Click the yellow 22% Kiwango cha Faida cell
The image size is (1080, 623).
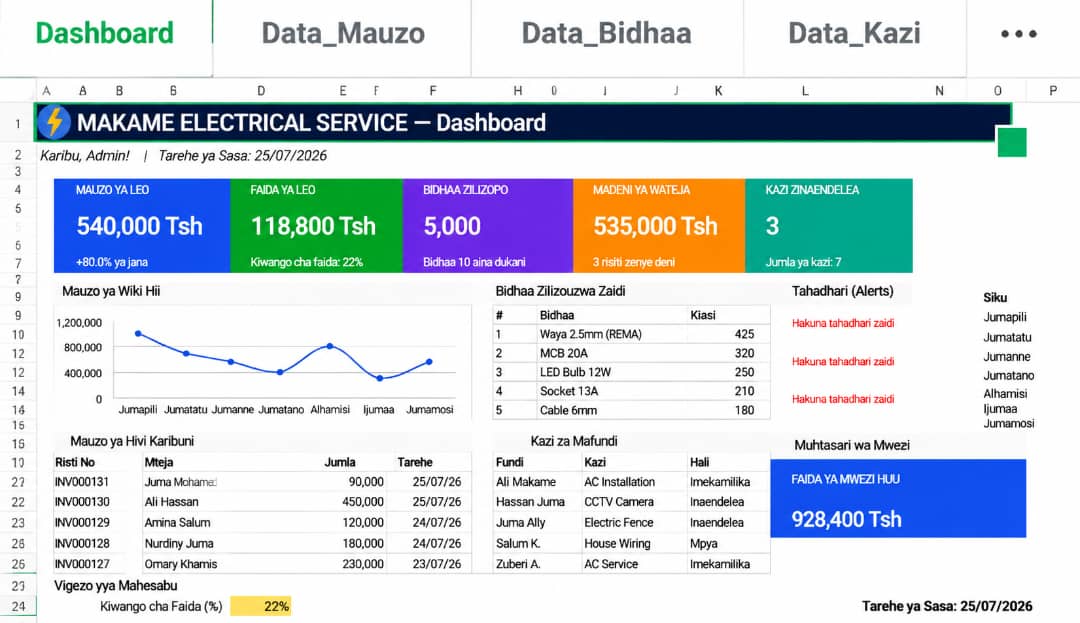coord(261,606)
